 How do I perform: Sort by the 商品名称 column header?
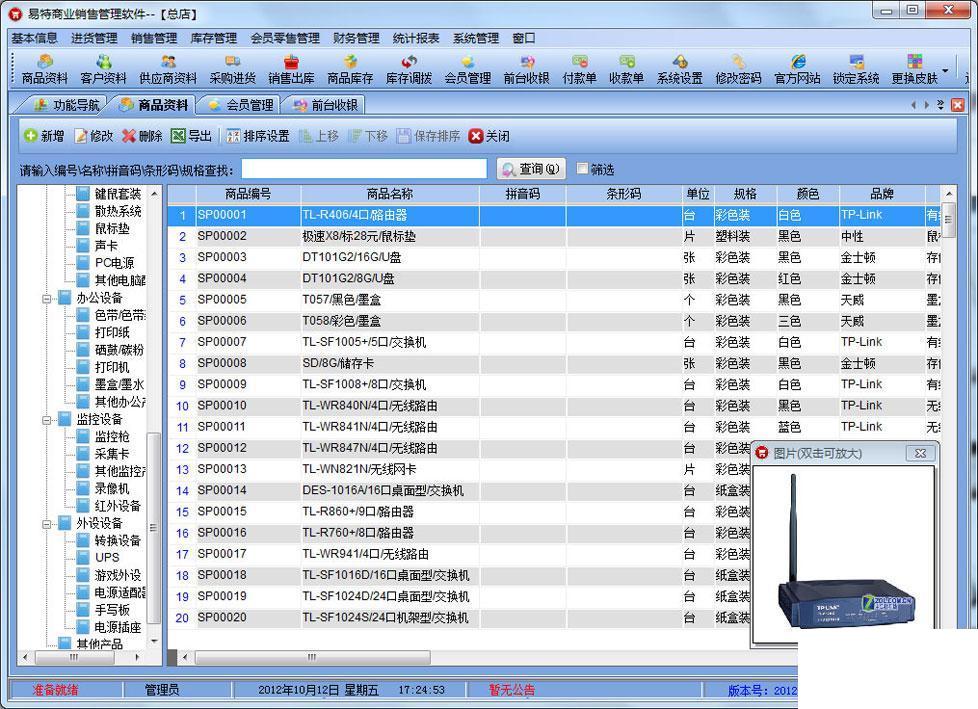pyautogui.click(x=390, y=194)
